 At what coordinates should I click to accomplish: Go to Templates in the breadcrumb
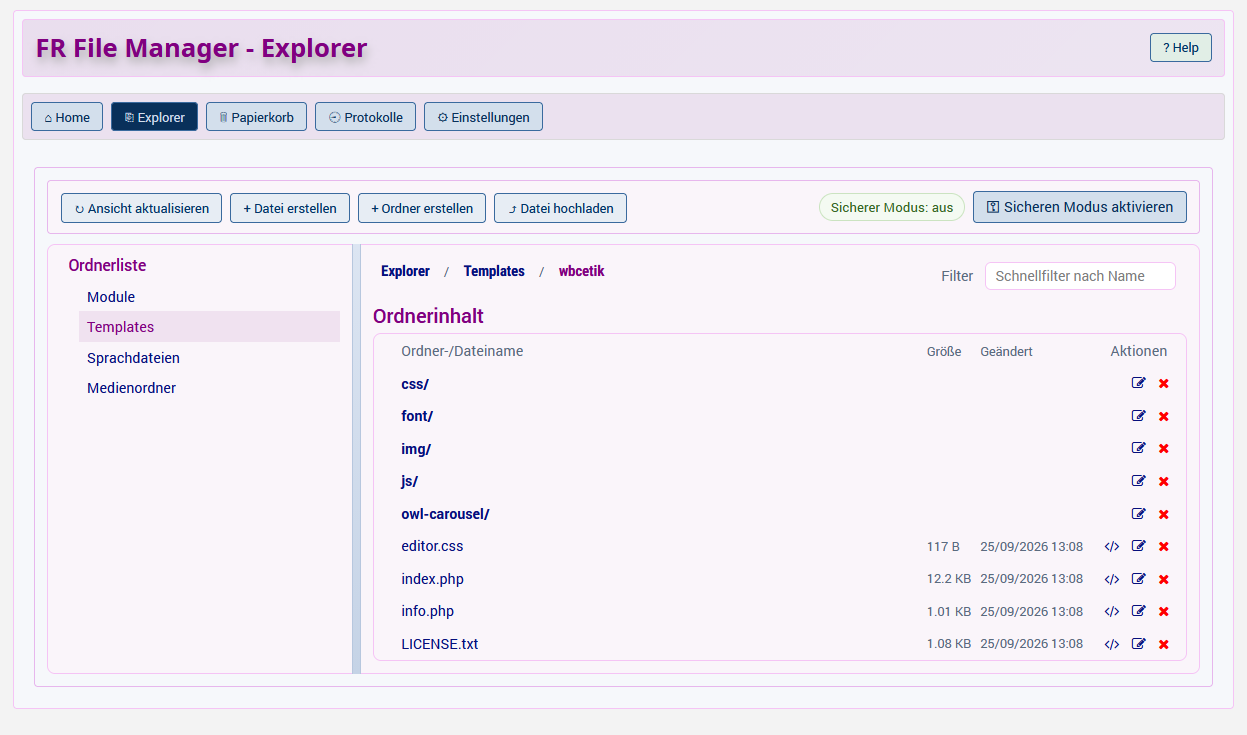tap(494, 271)
